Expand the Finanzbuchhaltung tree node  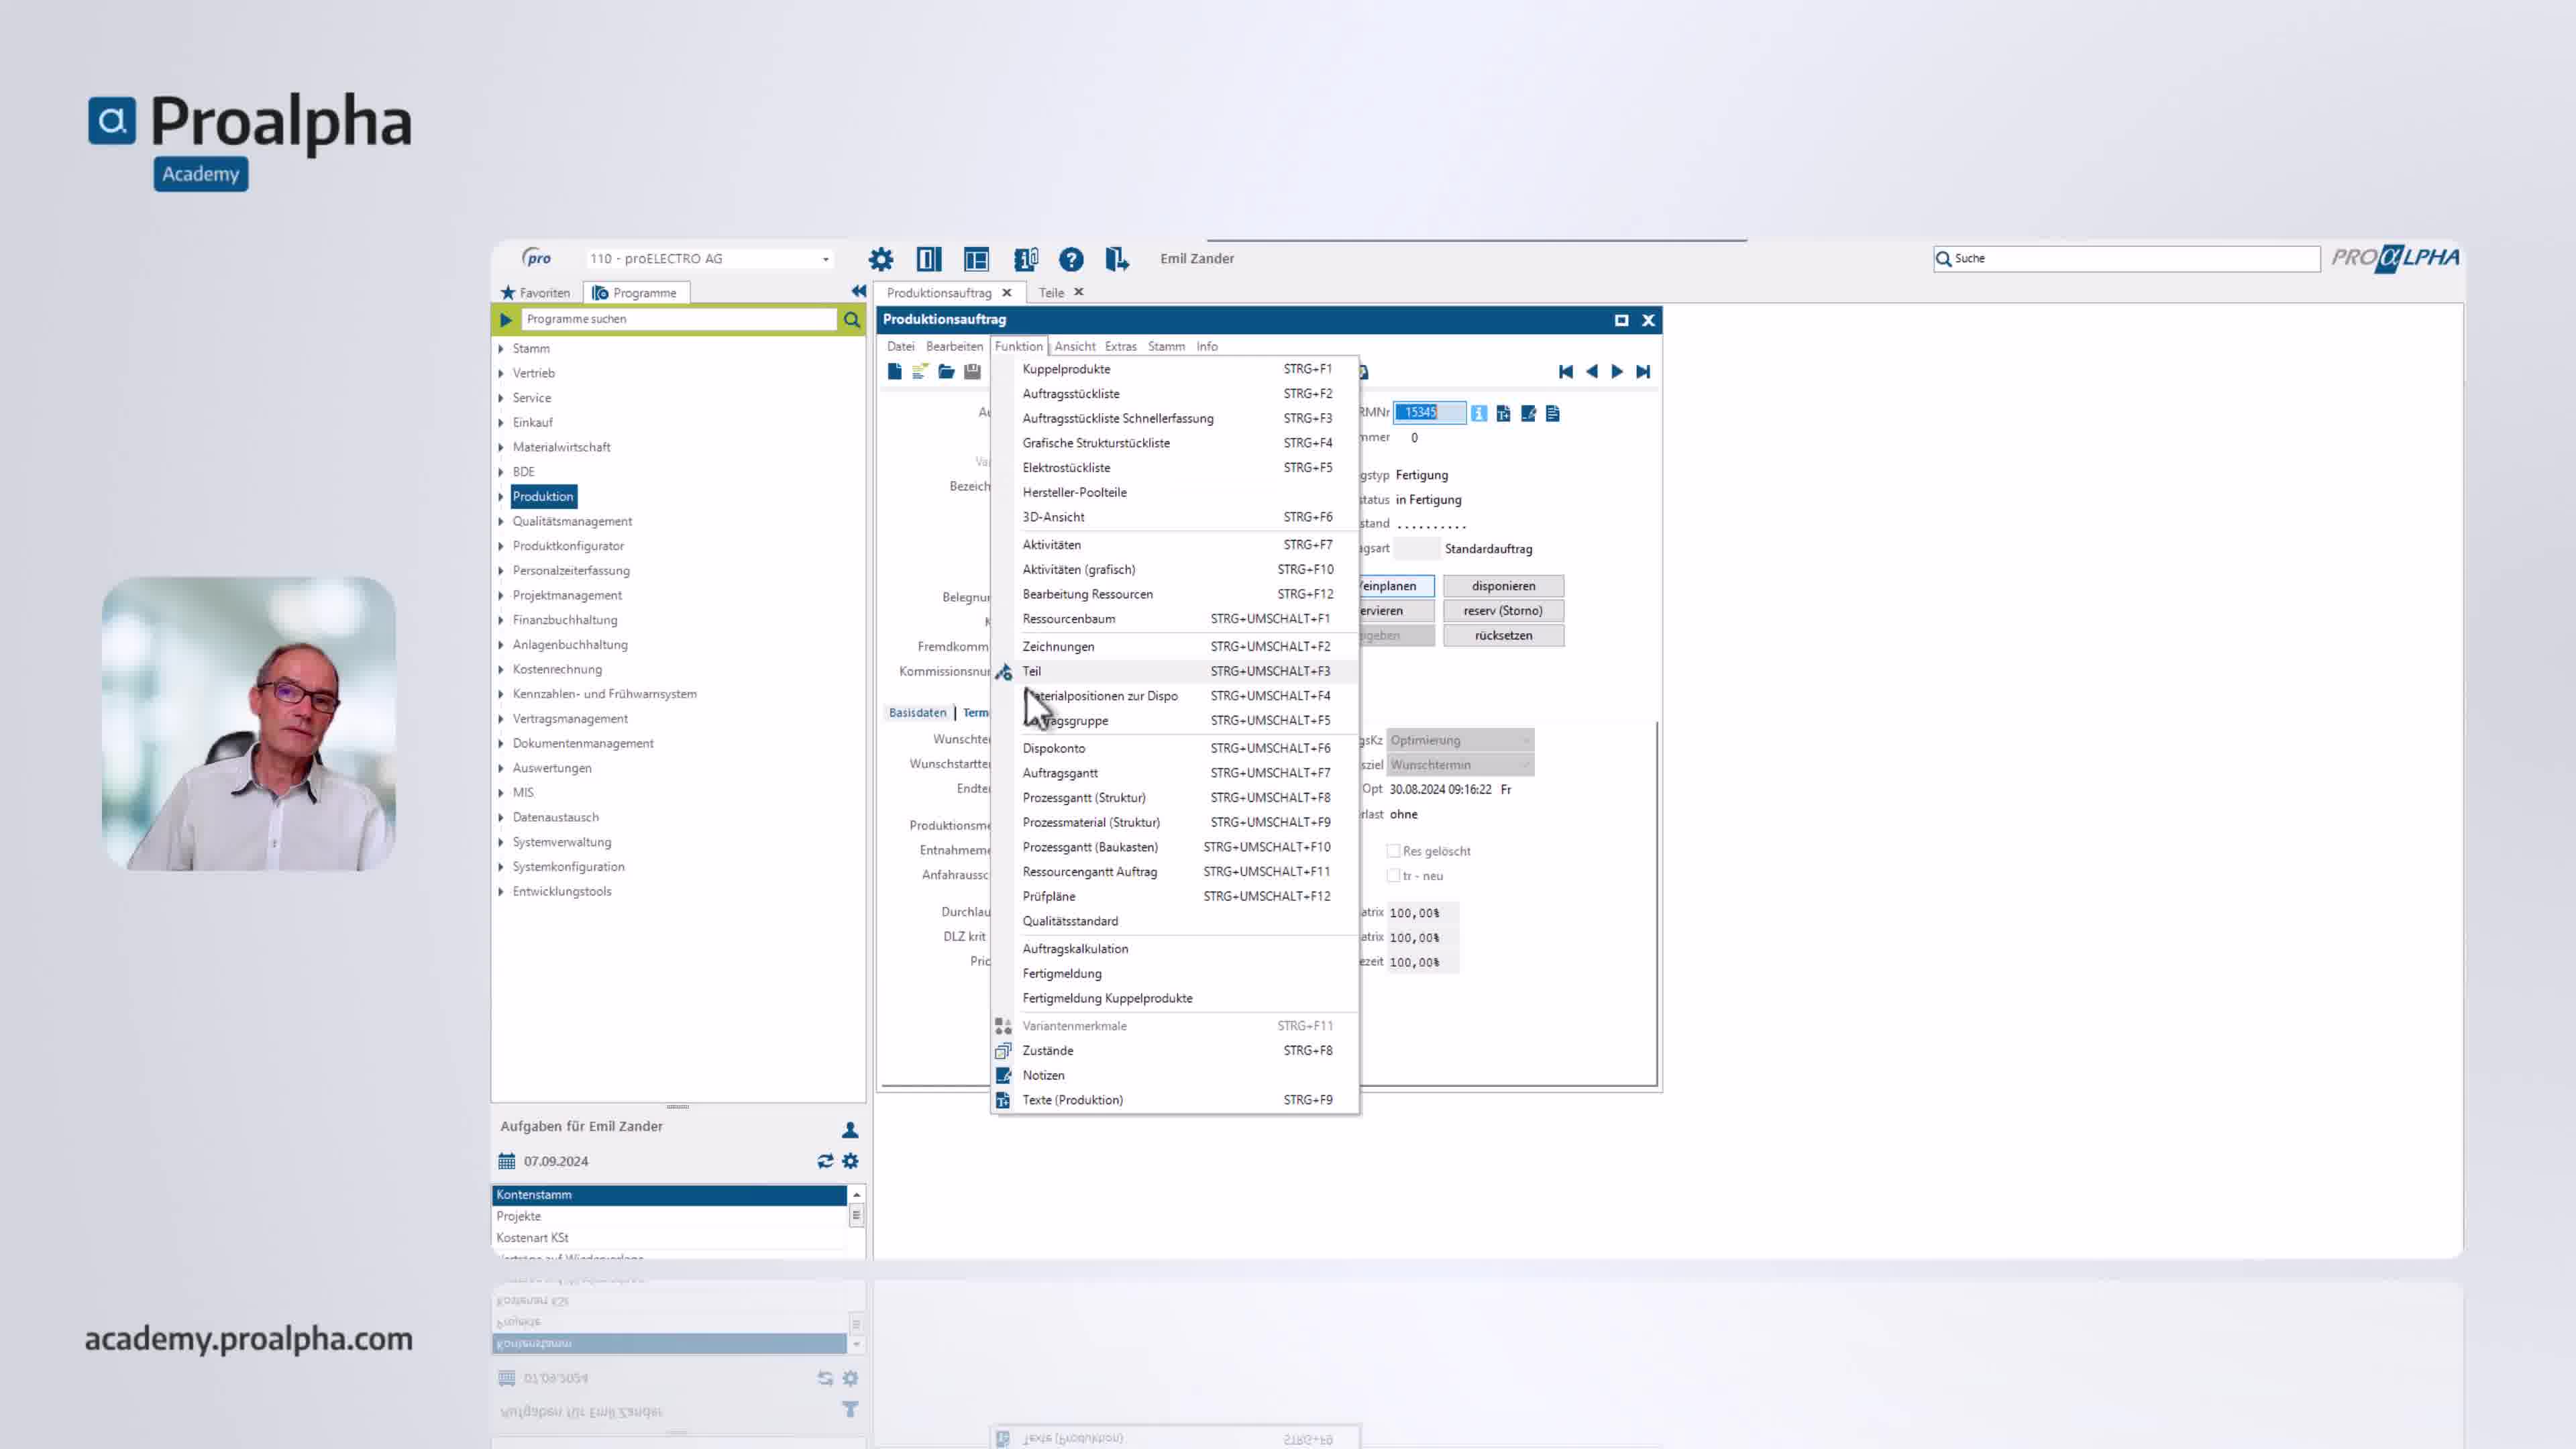[x=501, y=620]
